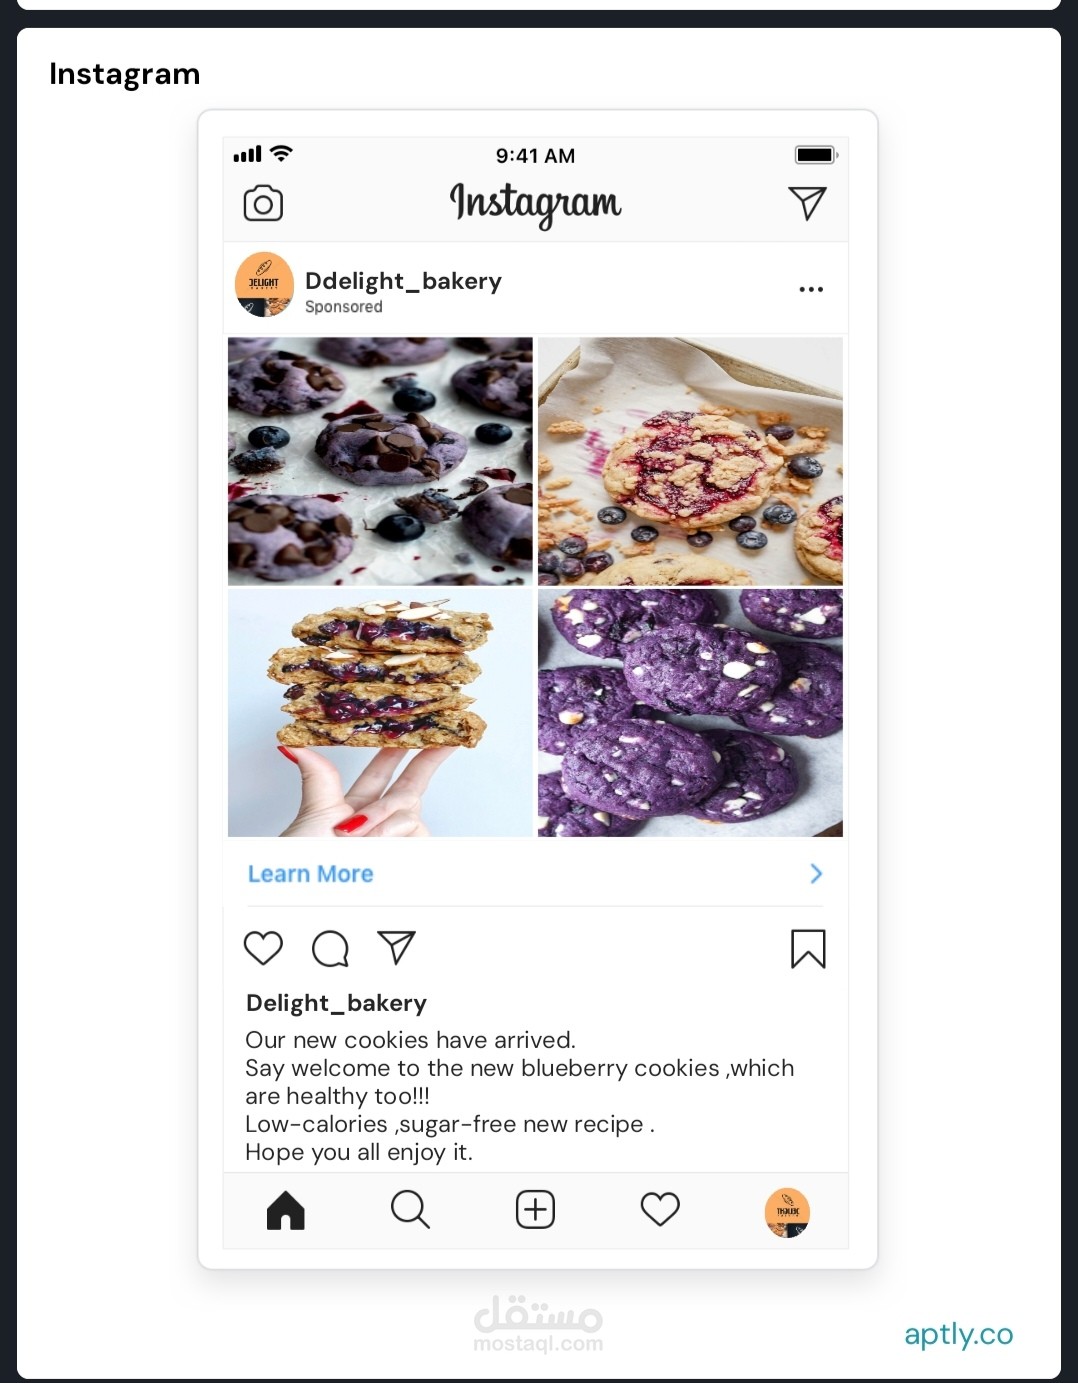
Task: Open the Search tab magnifier icon
Action: coord(410,1209)
